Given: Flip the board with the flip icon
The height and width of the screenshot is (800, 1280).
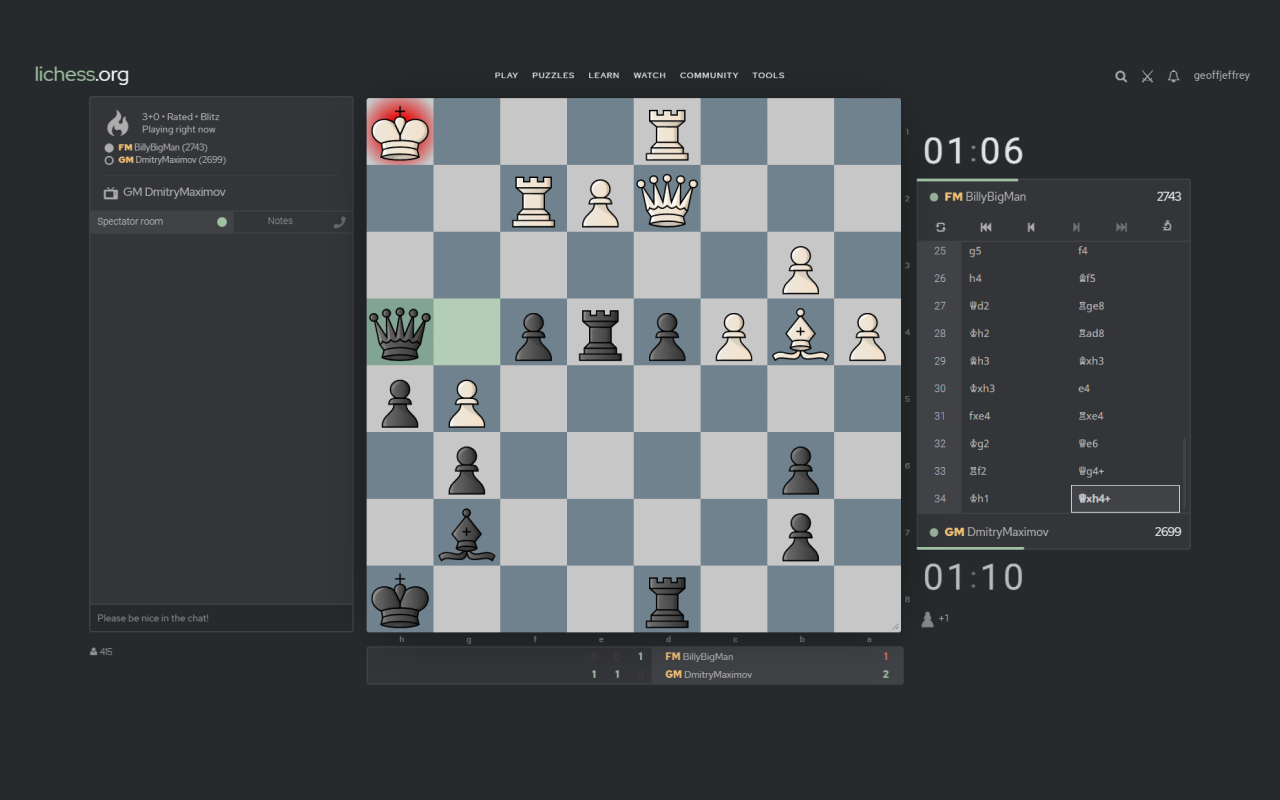Looking at the screenshot, I should coord(940,227).
